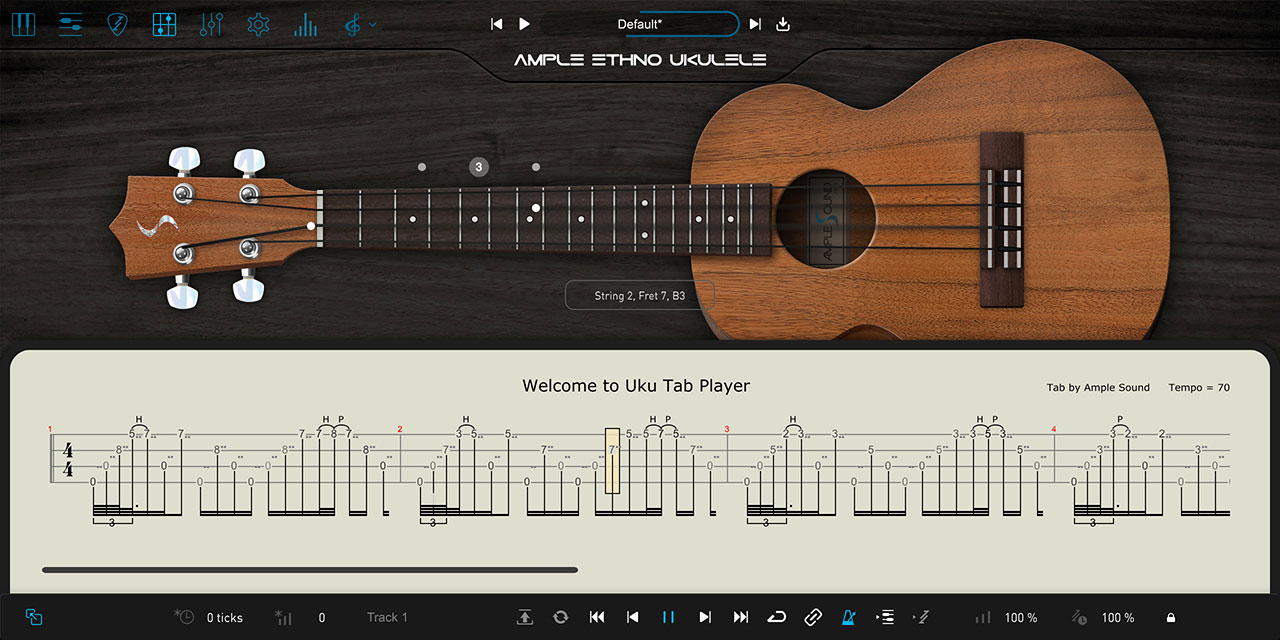Viewport: 1280px width, 640px height.
Task: Pause the tab playback
Action: click(x=668, y=617)
